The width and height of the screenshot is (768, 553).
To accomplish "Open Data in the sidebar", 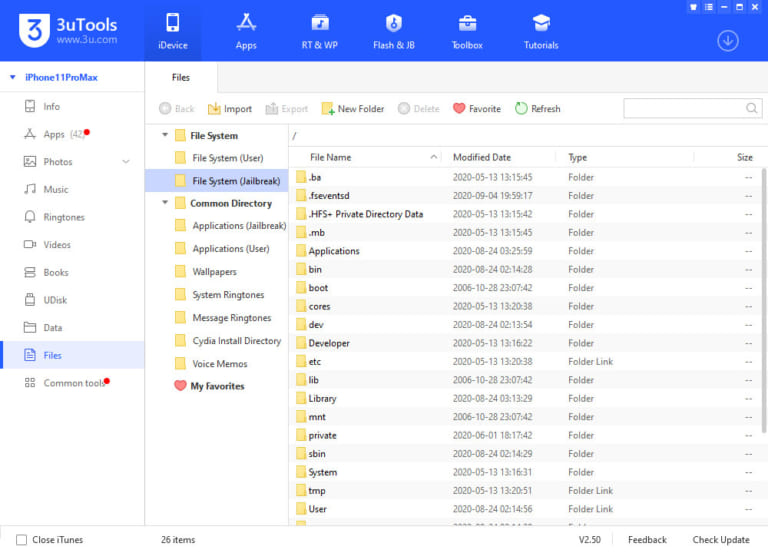I will tap(72, 328).
